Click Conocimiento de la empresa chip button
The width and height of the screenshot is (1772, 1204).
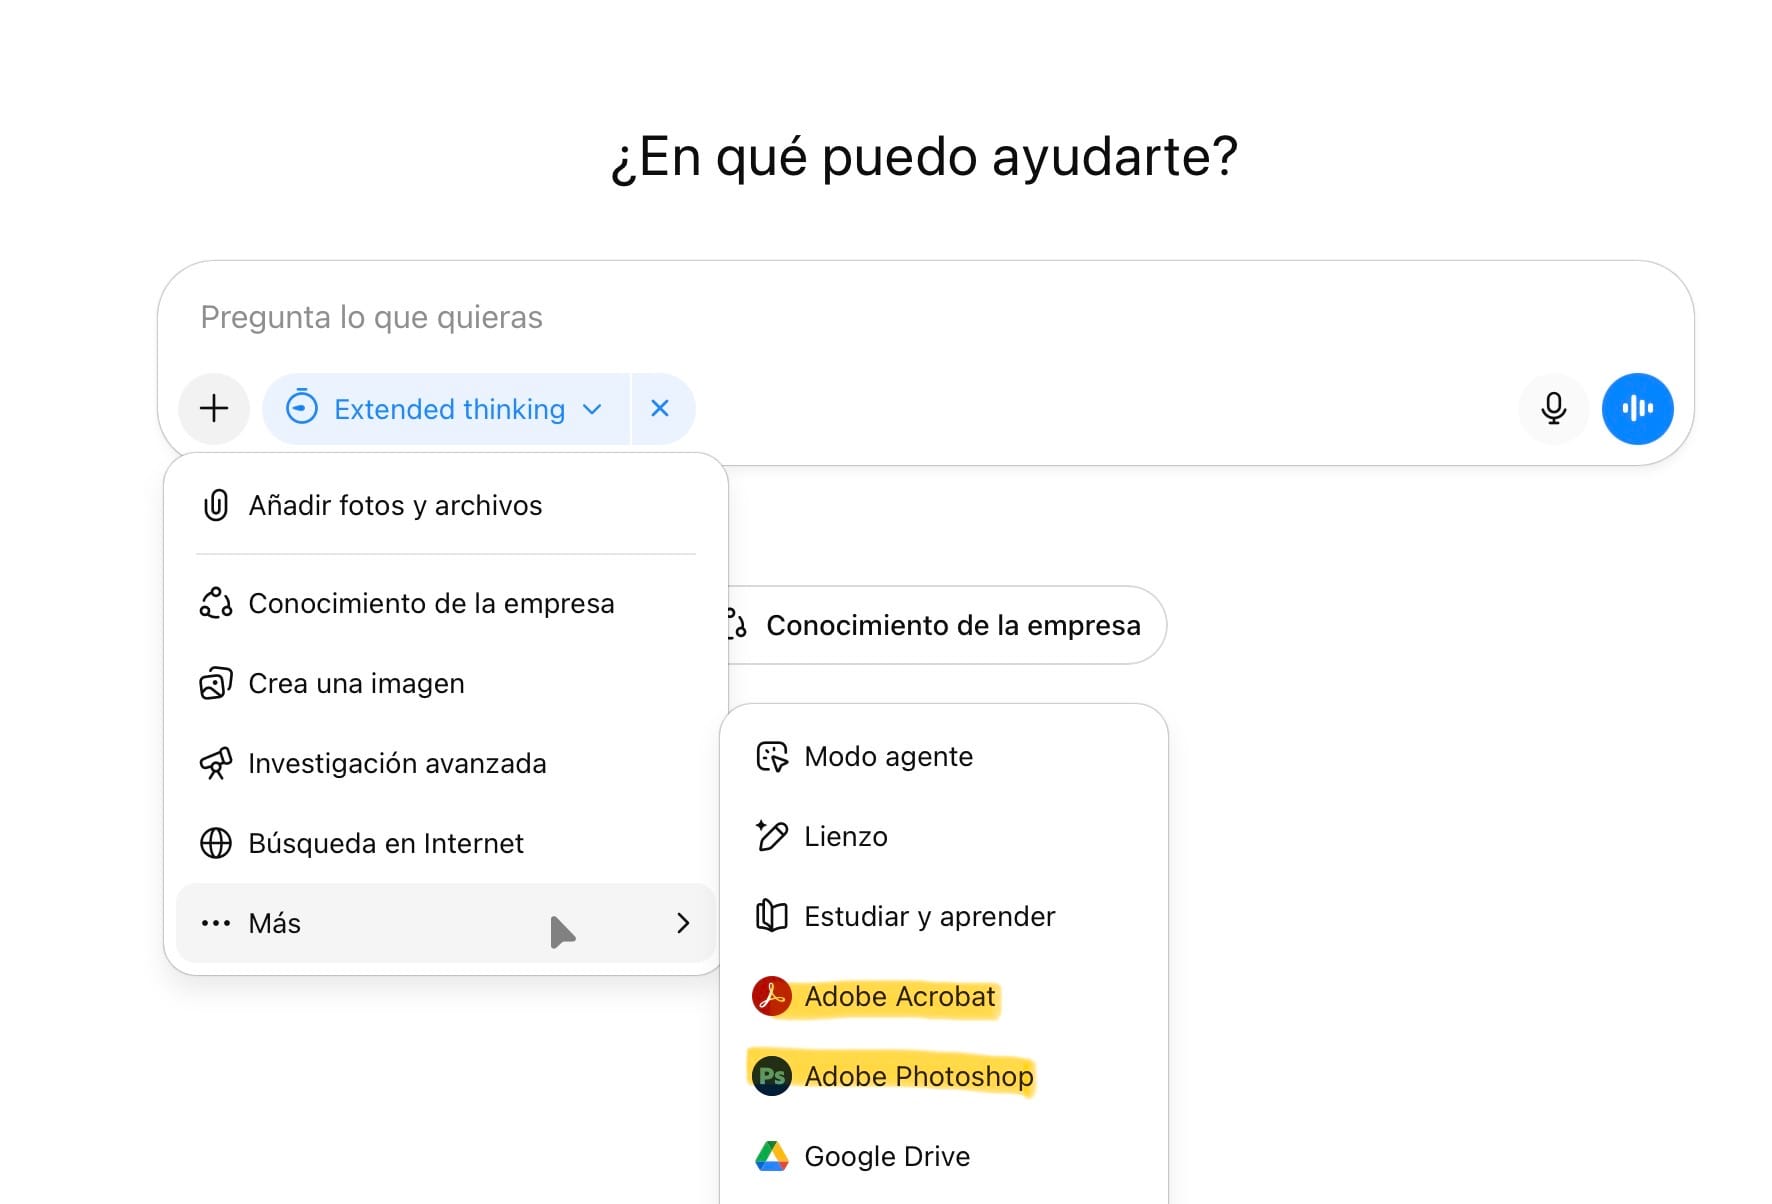pos(950,625)
